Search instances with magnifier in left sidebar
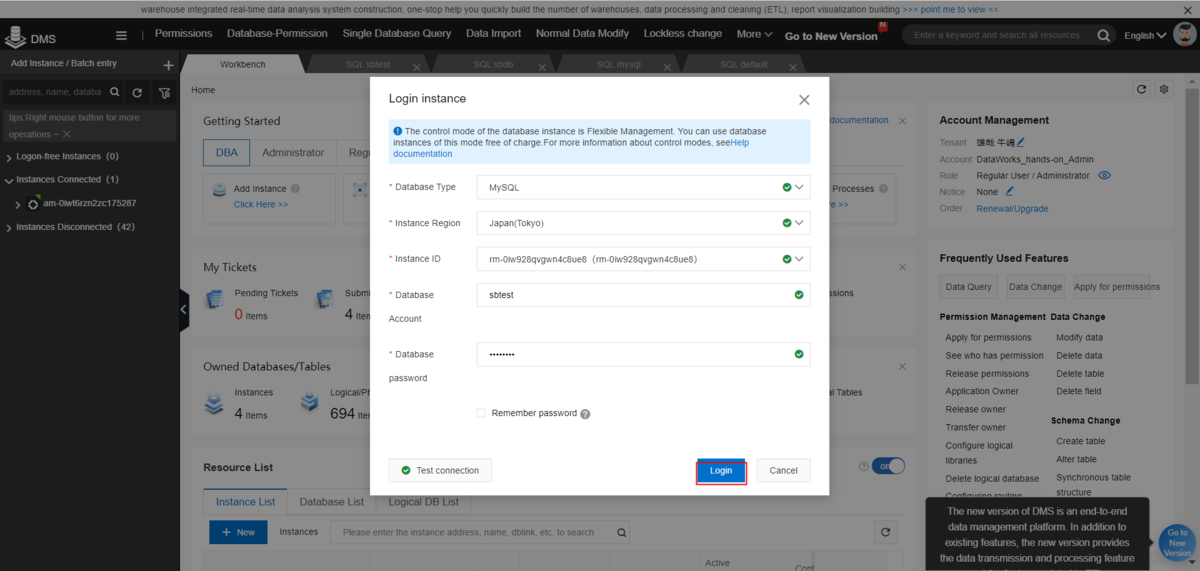This screenshot has height=571, width=1200. coord(115,92)
